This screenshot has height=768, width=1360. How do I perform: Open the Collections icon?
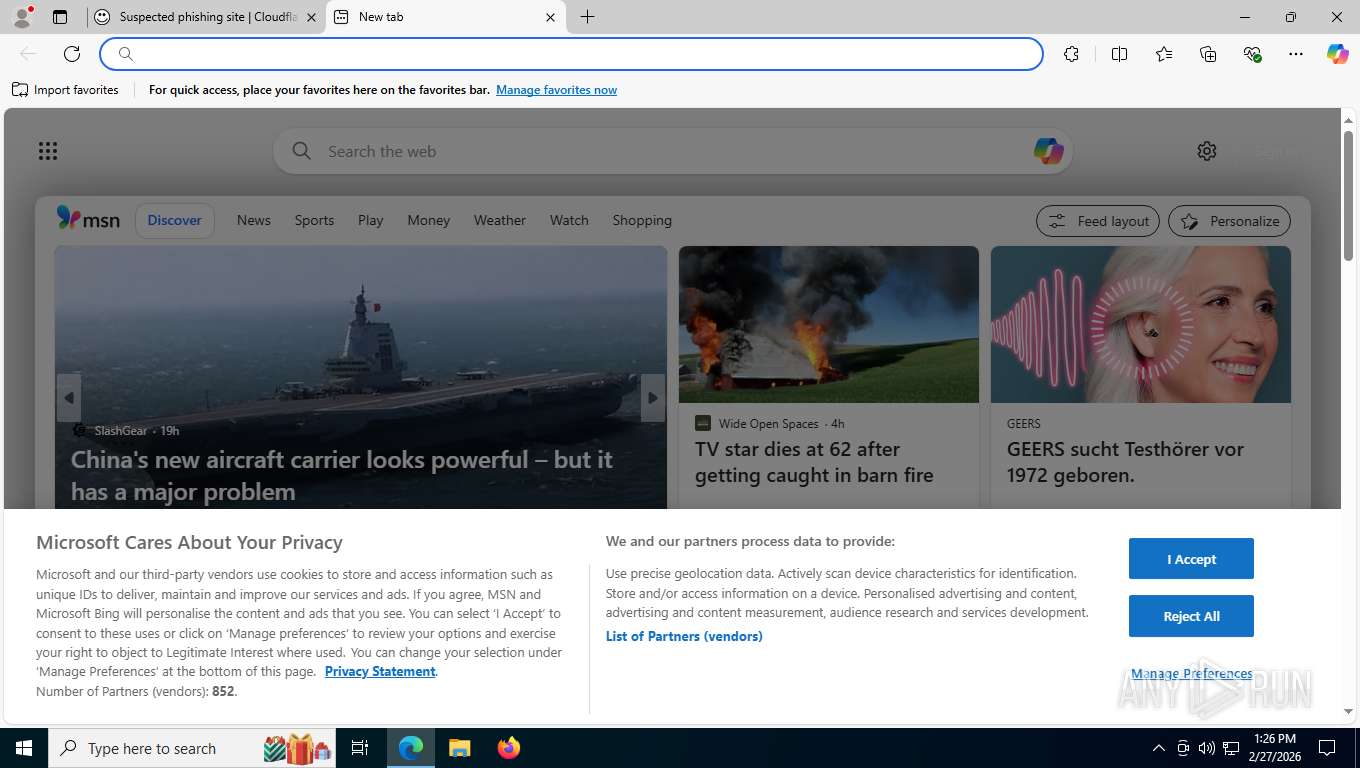(x=1208, y=54)
